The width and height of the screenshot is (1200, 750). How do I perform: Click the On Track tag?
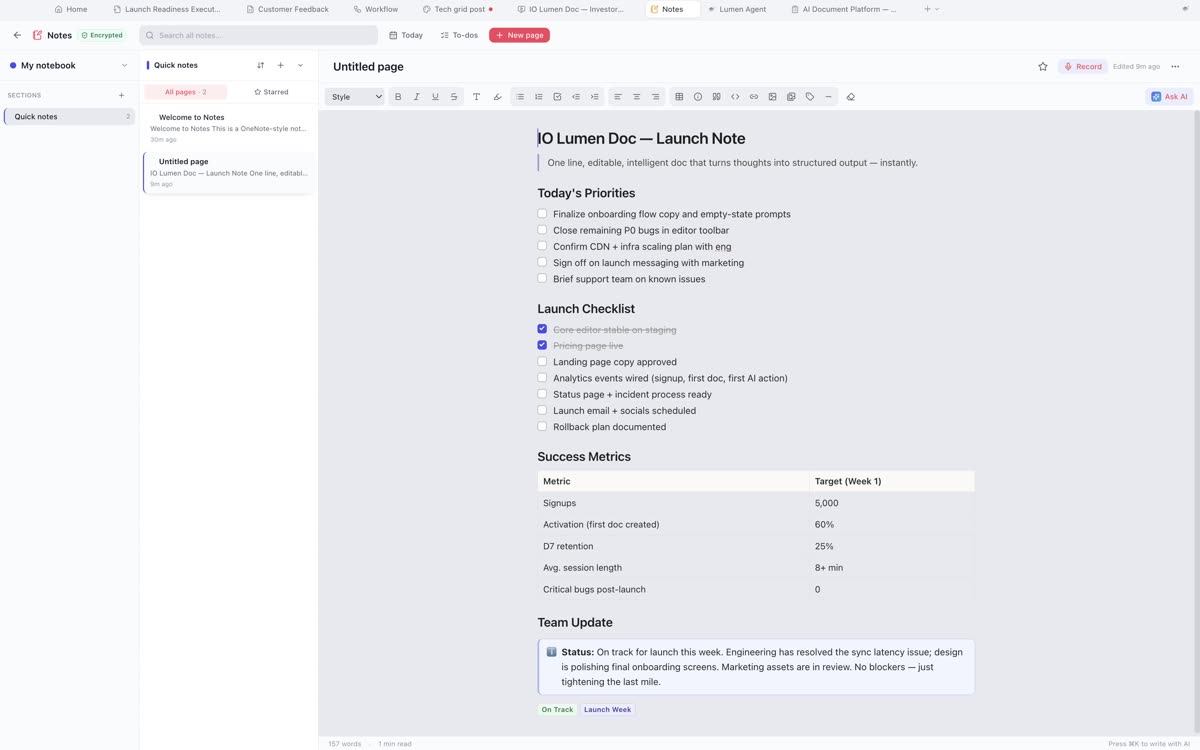coord(557,710)
